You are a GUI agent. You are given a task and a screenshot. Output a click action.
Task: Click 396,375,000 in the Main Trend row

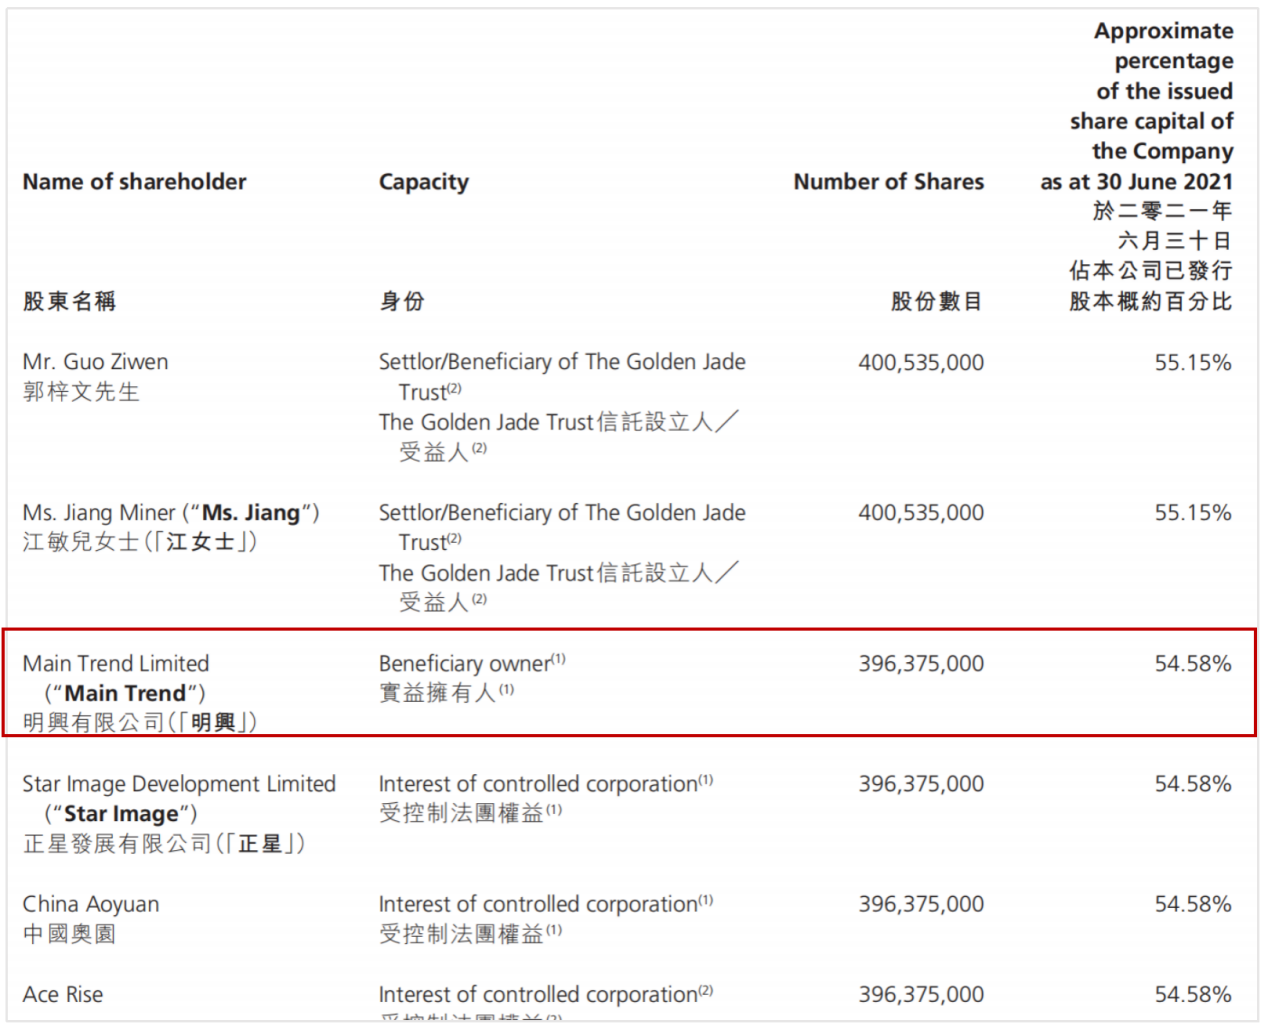[x=921, y=663]
